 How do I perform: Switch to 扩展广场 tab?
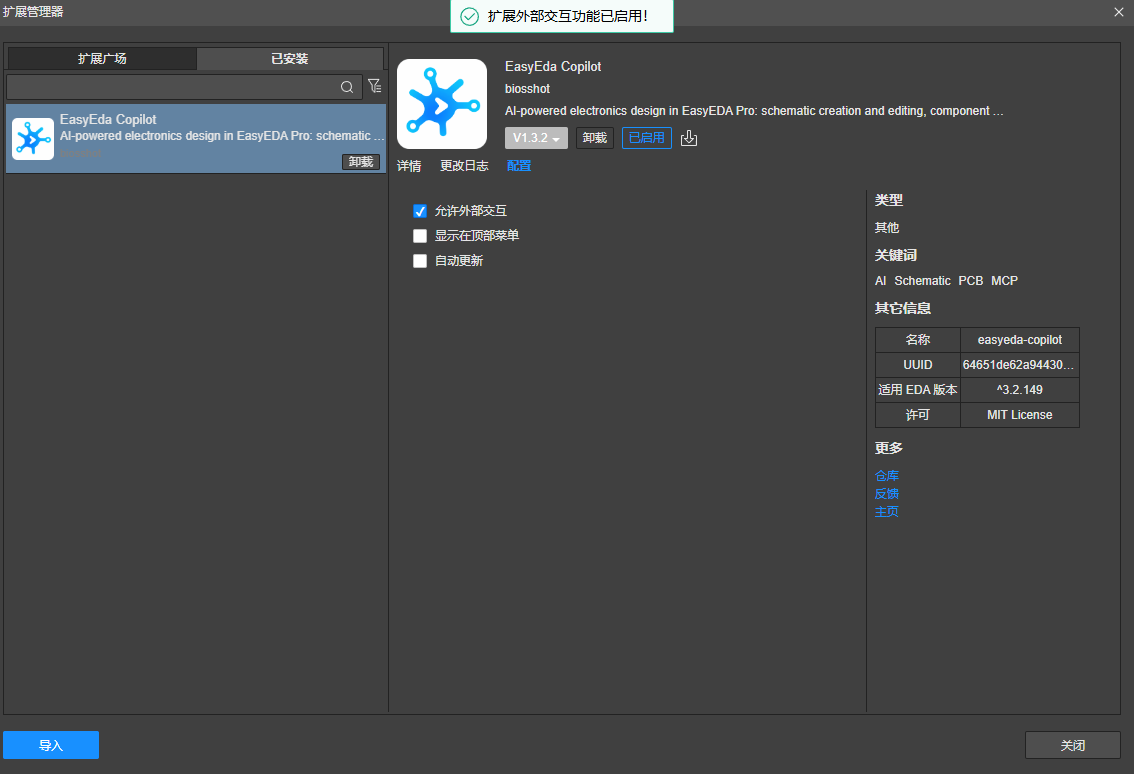coord(102,59)
